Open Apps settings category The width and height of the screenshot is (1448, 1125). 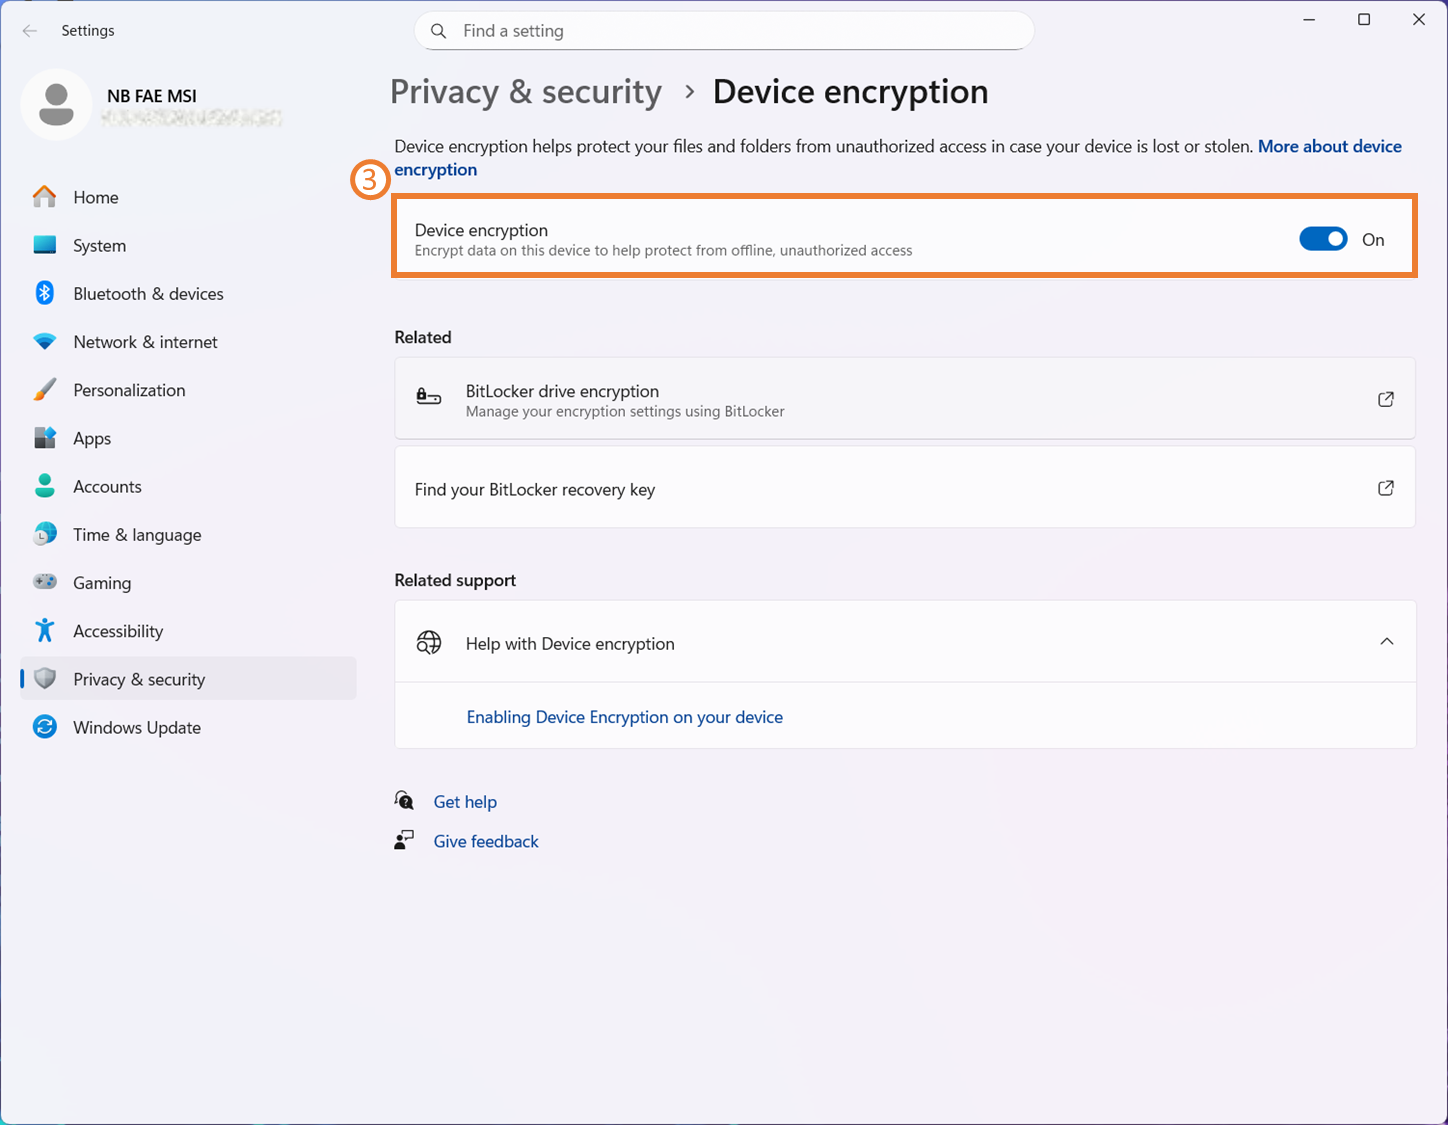[x=92, y=439]
